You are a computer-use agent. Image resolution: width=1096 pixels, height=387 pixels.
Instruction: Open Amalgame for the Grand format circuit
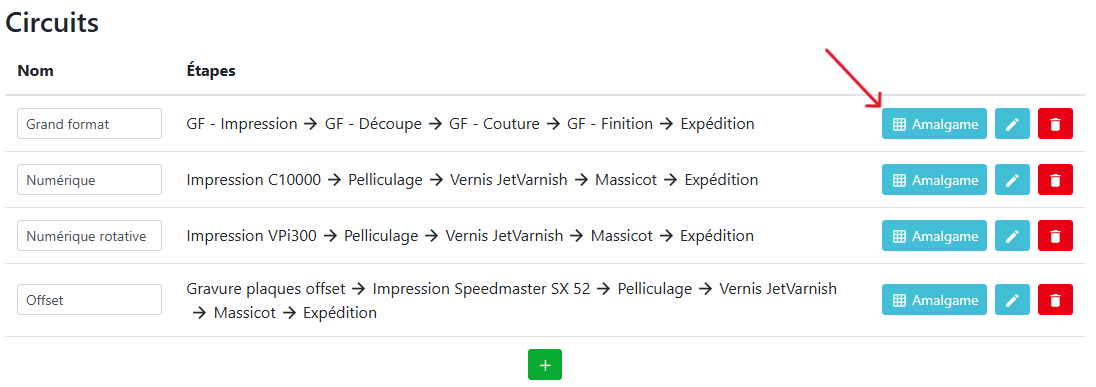[935, 124]
